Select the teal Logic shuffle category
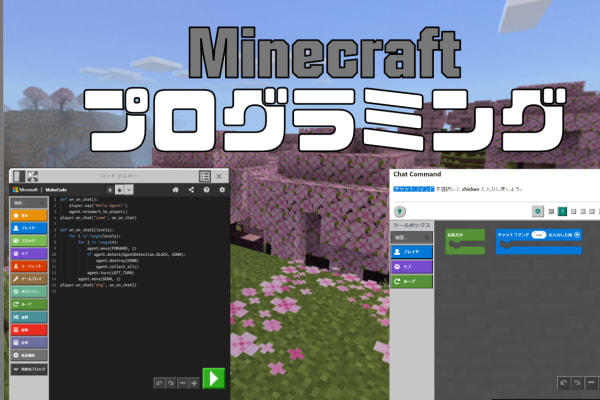600x400 pixels. point(29,317)
